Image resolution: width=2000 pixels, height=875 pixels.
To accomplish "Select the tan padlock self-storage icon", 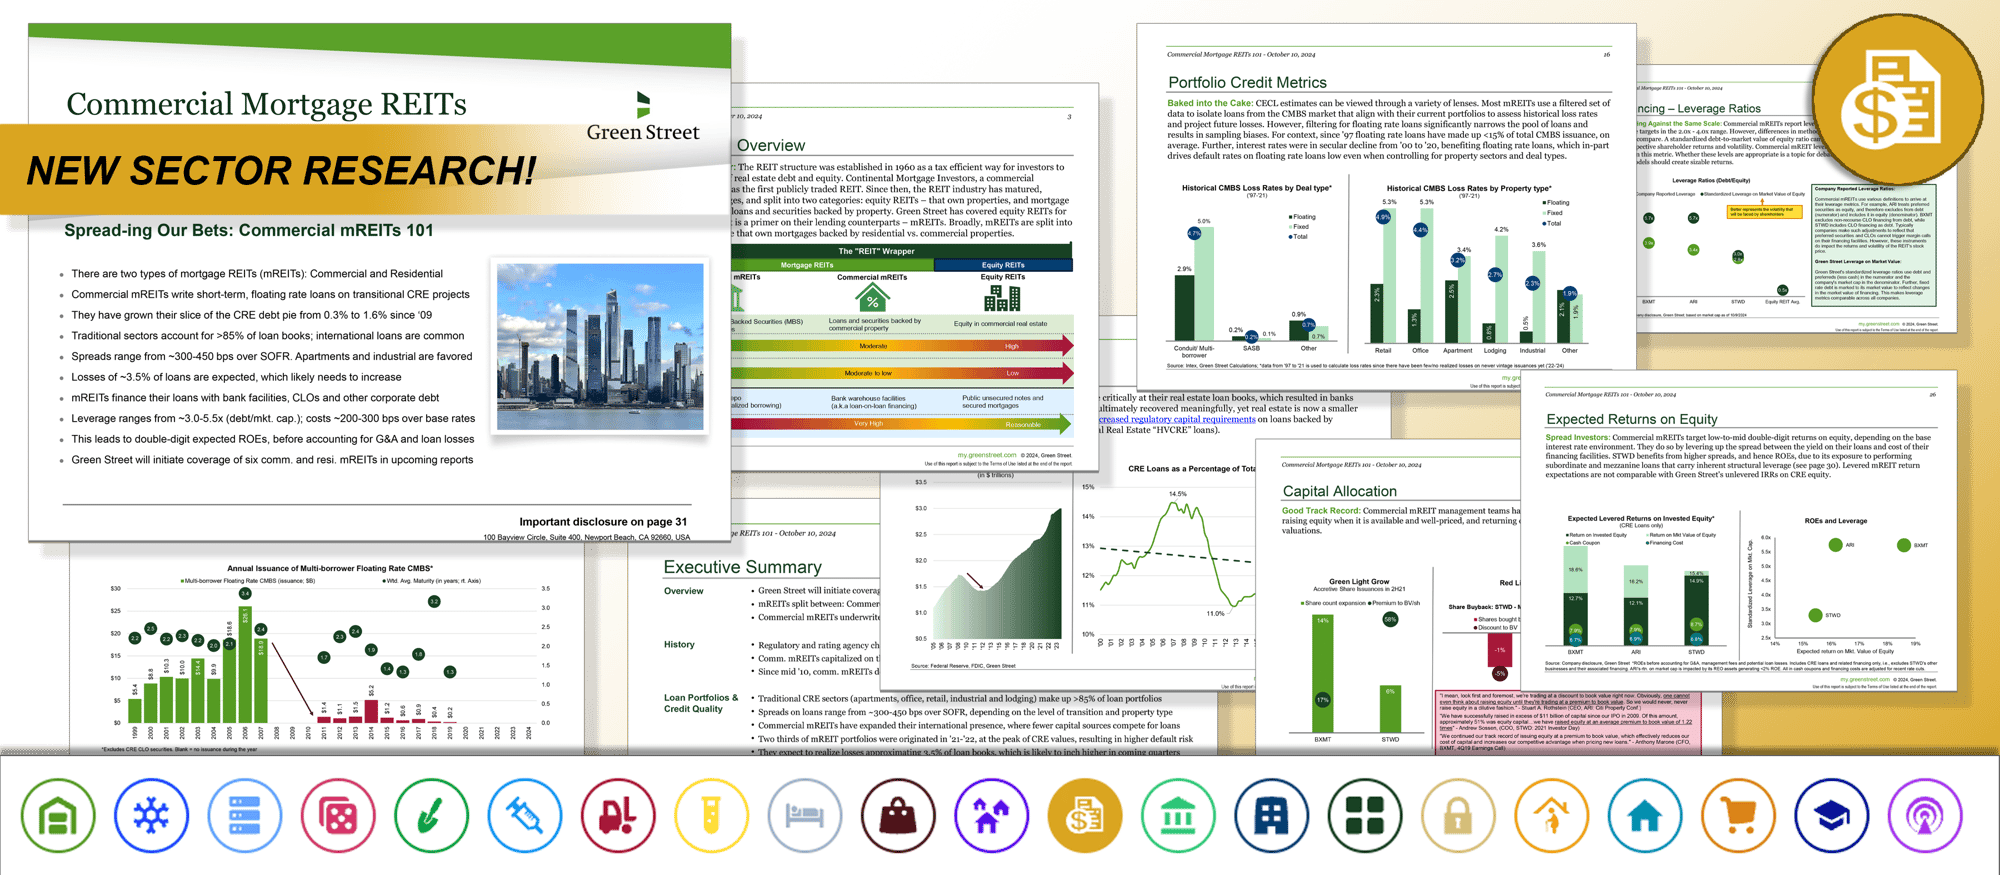I will pos(1458,816).
